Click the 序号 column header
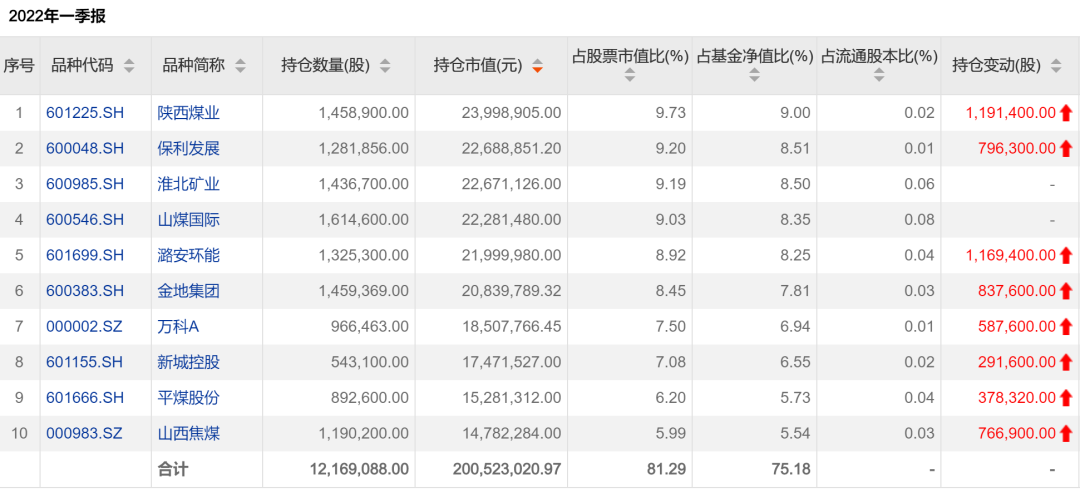1080x497 pixels. pos(19,66)
